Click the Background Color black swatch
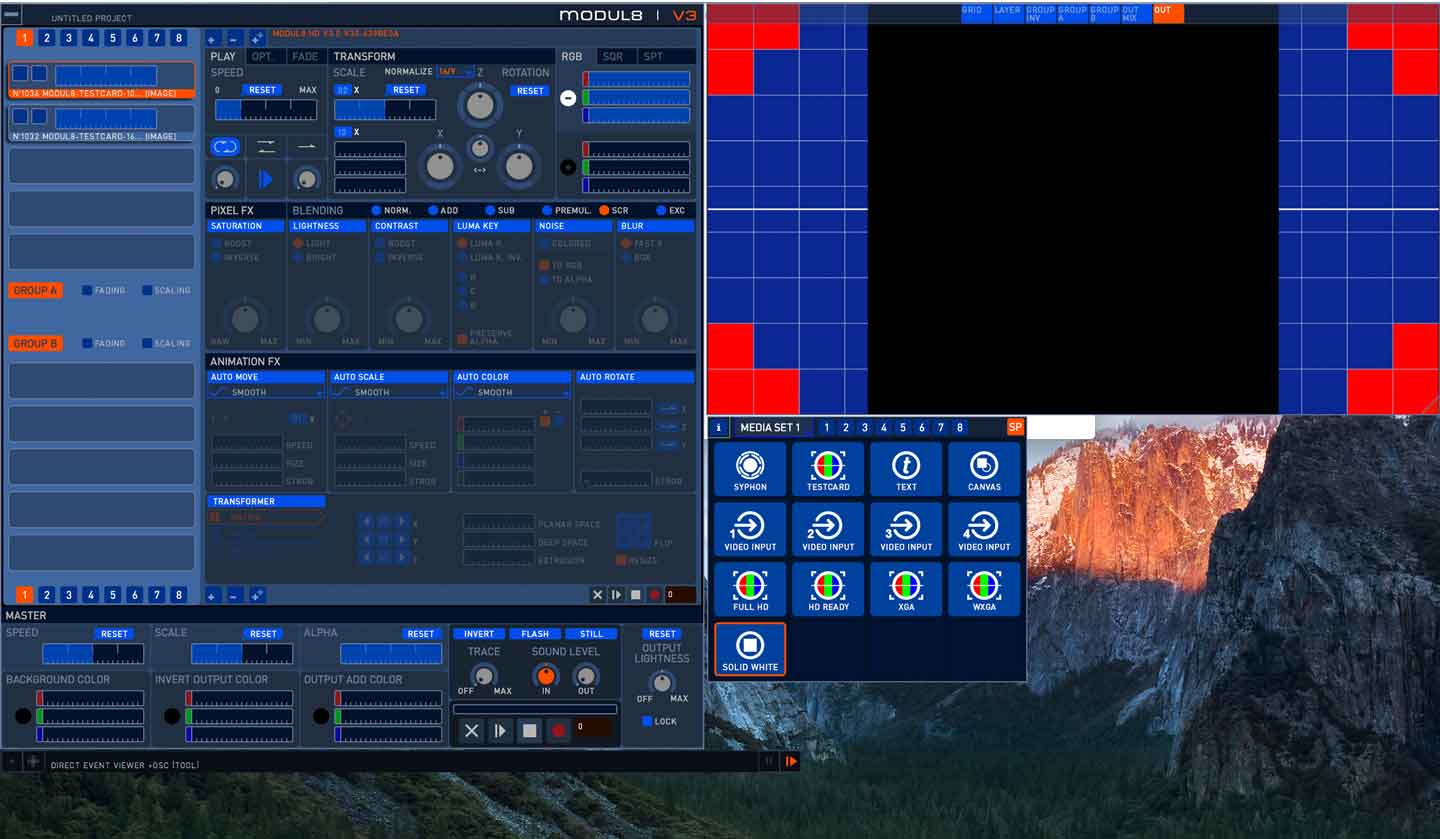 pos(22,716)
